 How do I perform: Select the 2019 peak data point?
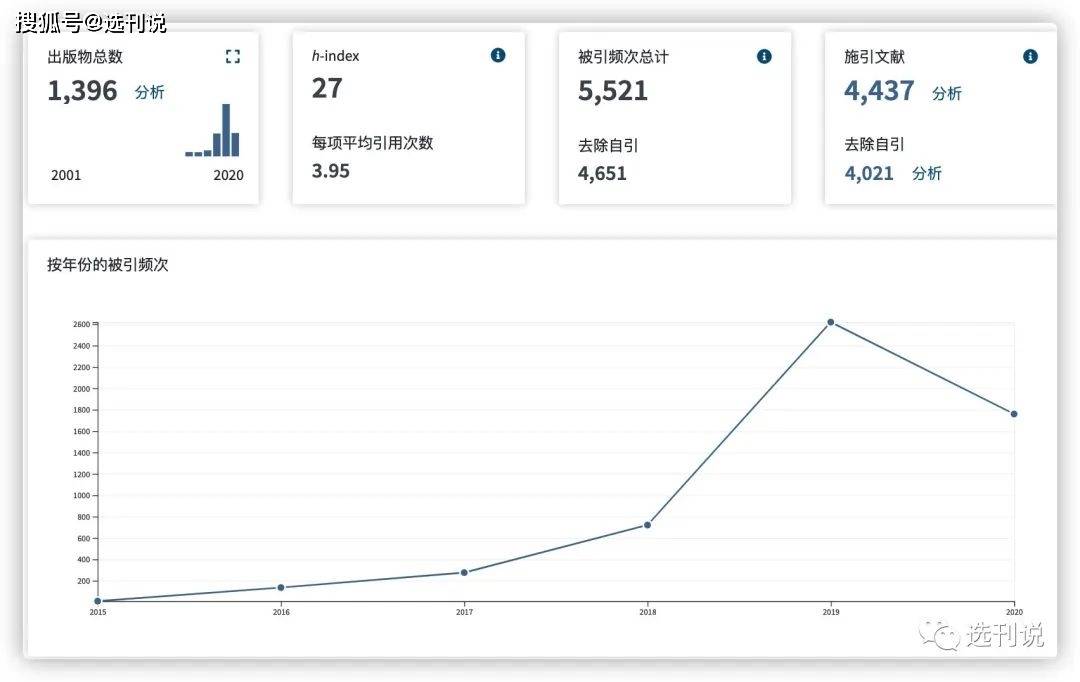(x=831, y=322)
